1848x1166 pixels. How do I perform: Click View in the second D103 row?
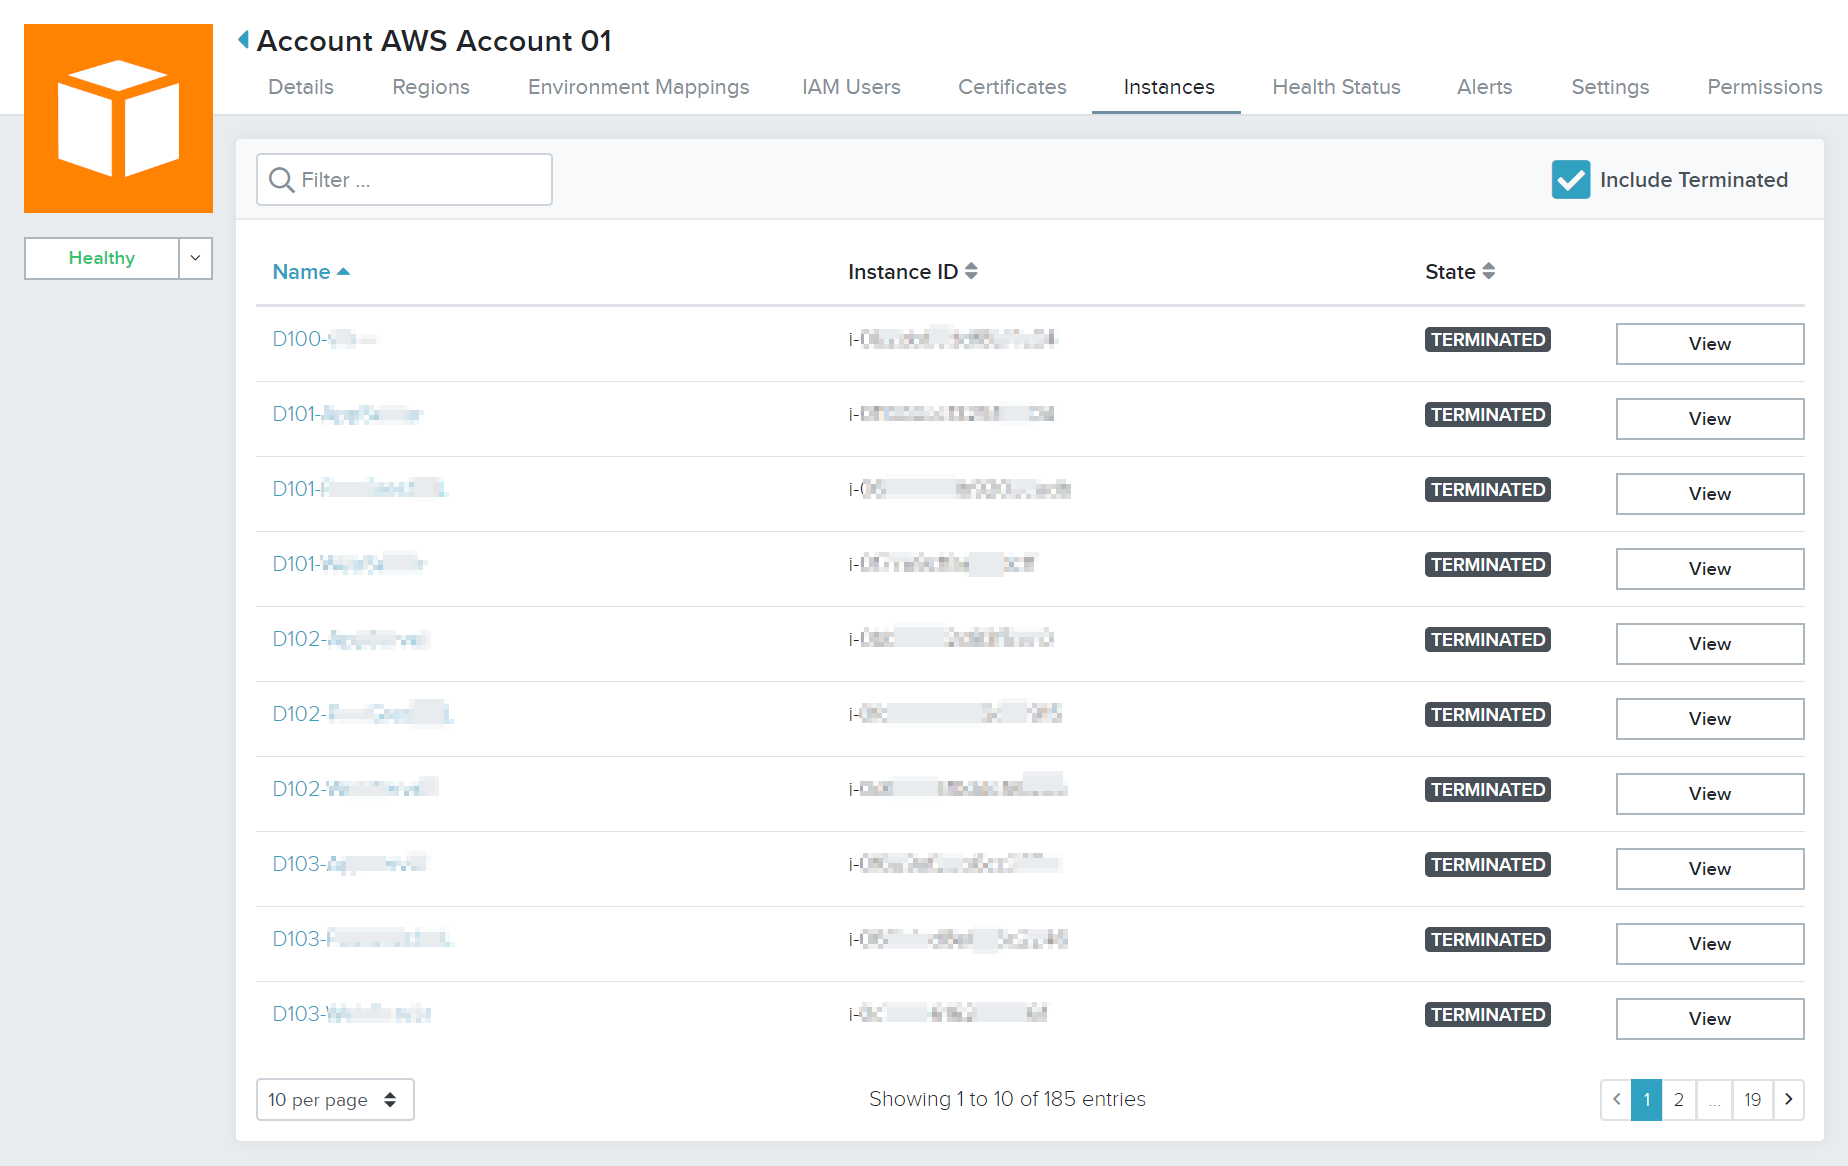(x=1710, y=944)
